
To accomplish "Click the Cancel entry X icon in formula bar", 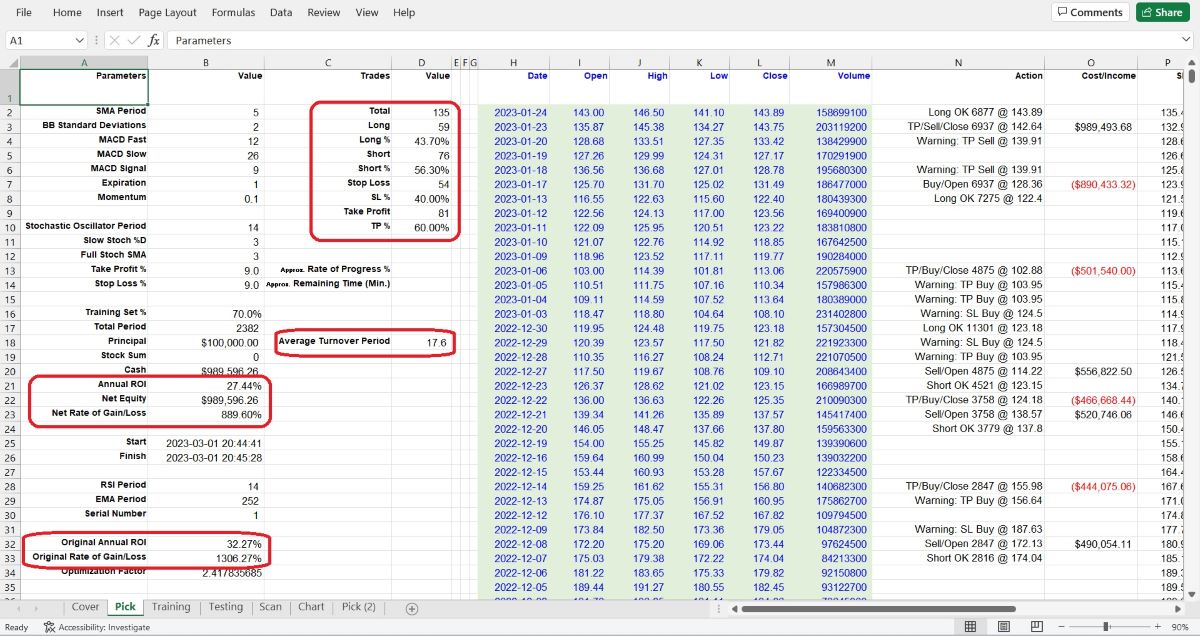I will 115,40.
